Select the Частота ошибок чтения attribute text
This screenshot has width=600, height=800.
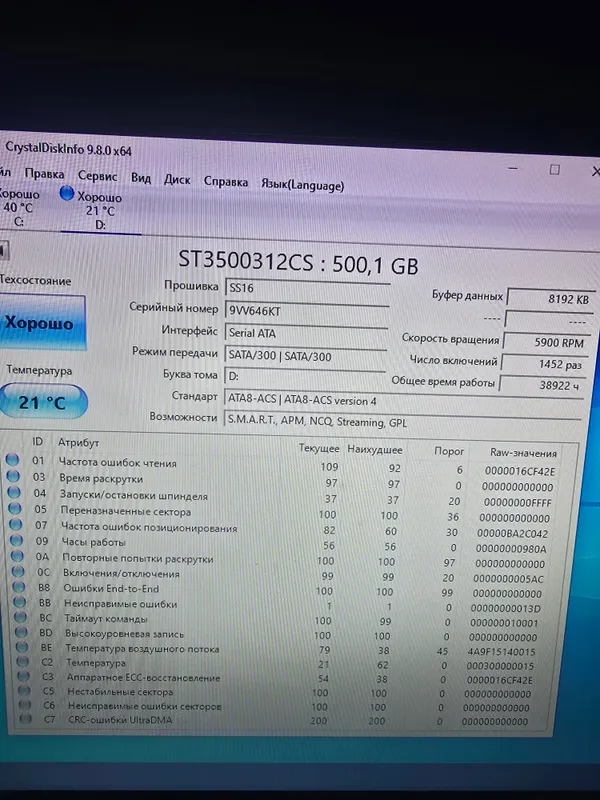117,462
